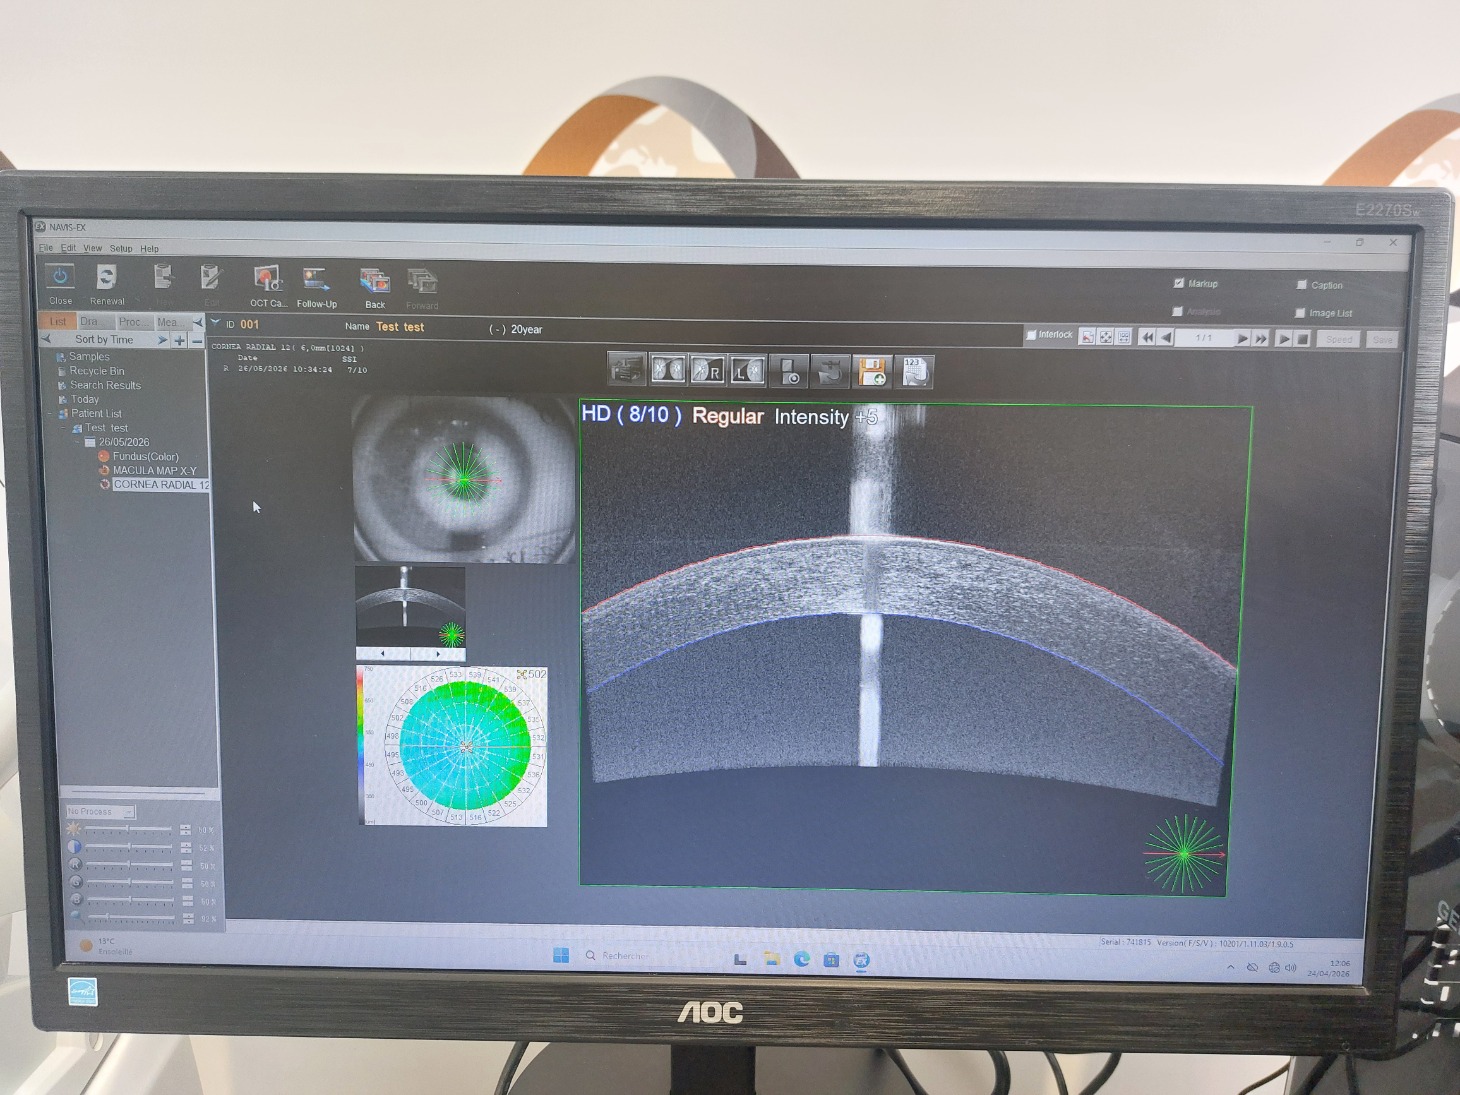Select MACULA MAP X-Y scan entry
The width and height of the screenshot is (1460, 1095).
(x=154, y=470)
